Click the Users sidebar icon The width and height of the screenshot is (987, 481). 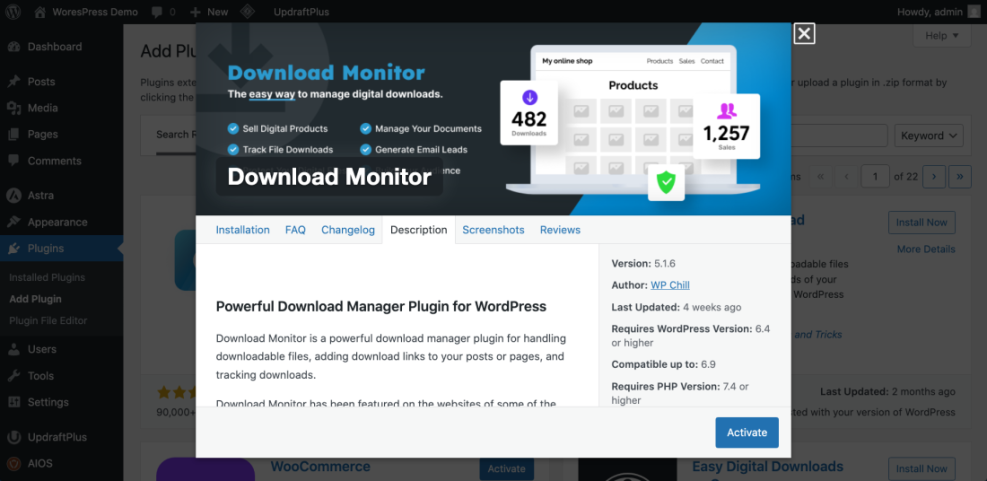point(14,349)
